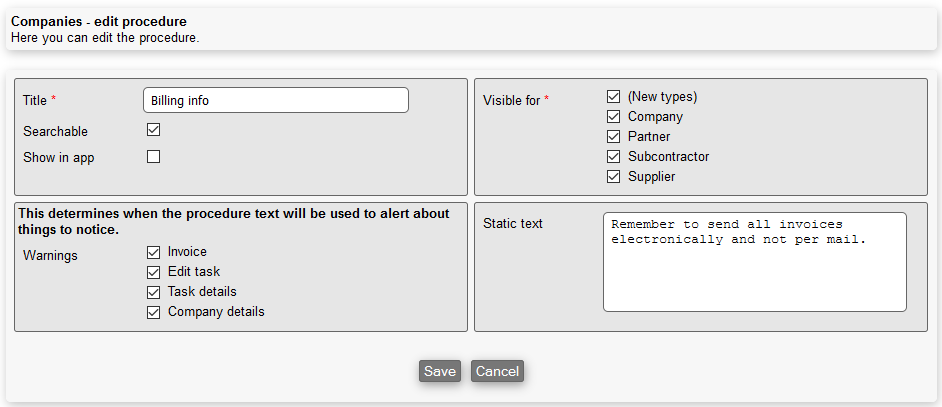
Task: Uncheck the (New types) visibility checkbox
Action: point(614,97)
